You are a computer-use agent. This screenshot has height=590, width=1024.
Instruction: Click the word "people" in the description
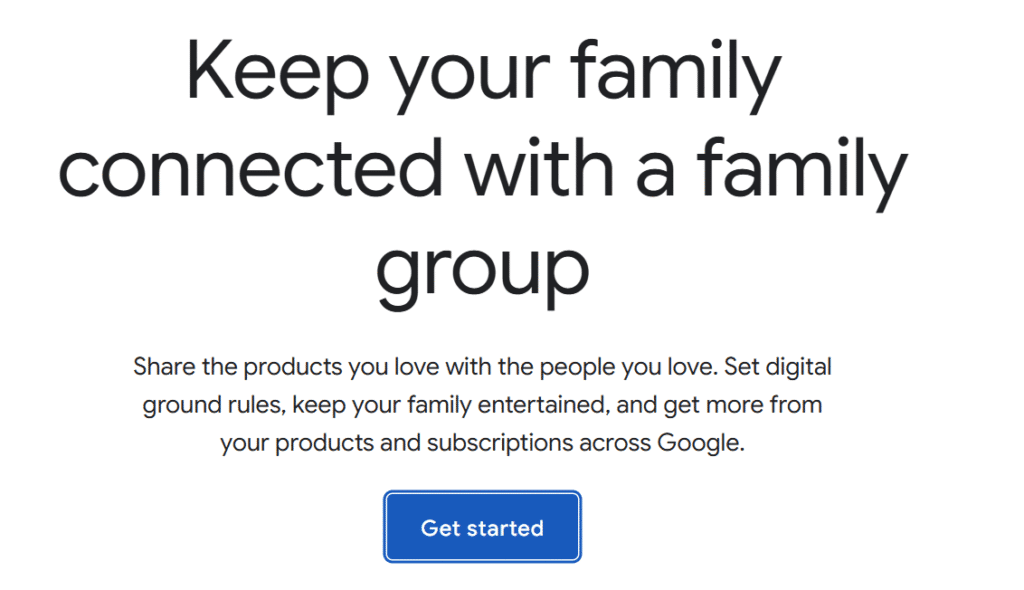click(x=587, y=367)
